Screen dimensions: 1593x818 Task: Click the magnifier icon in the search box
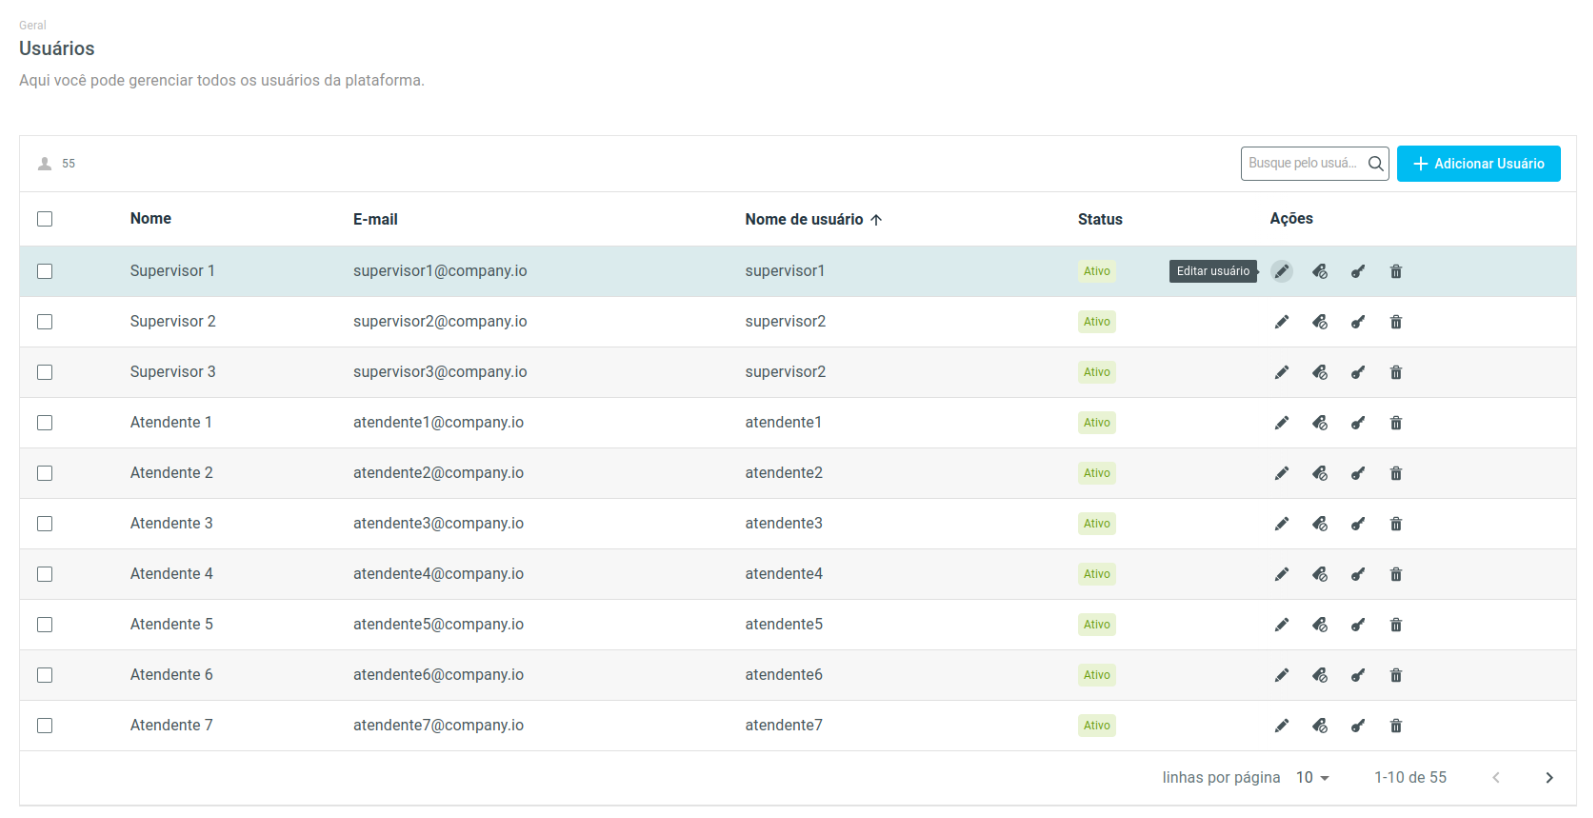tap(1376, 164)
